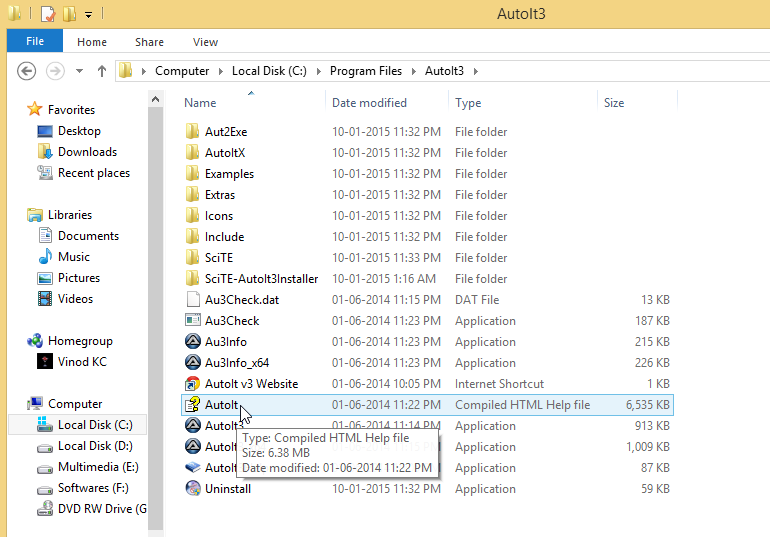Select the 913 KB AutoIt3 application icon
The width and height of the screenshot is (770, 537).
[x=192, y=426]
